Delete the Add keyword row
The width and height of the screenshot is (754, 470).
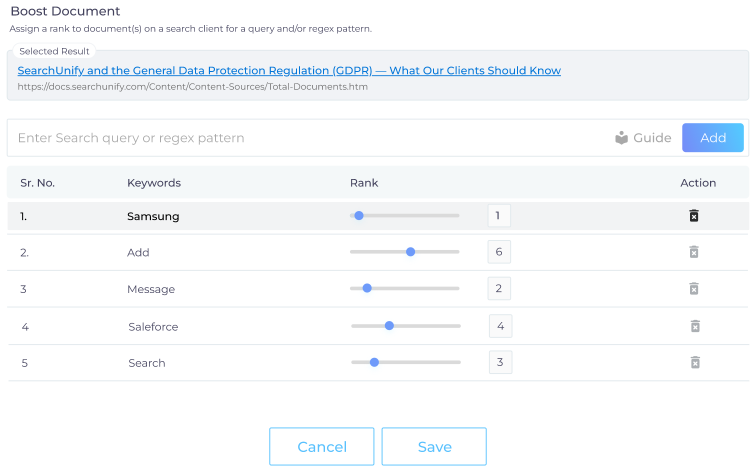[693, 252]
